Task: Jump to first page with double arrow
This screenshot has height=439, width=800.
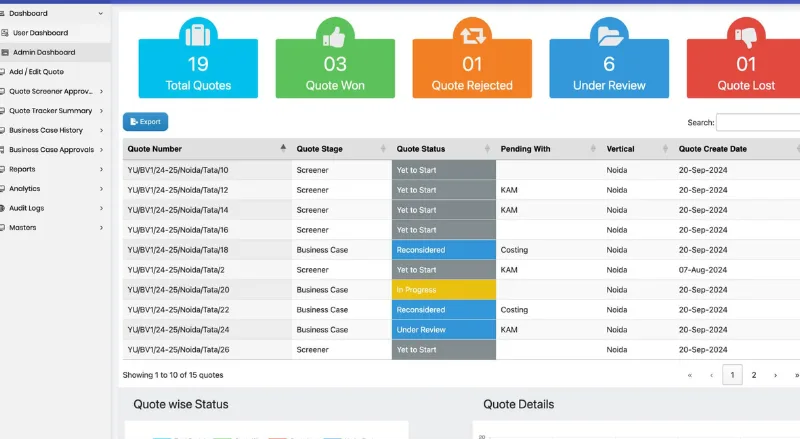Action: (x=690, y=375)
